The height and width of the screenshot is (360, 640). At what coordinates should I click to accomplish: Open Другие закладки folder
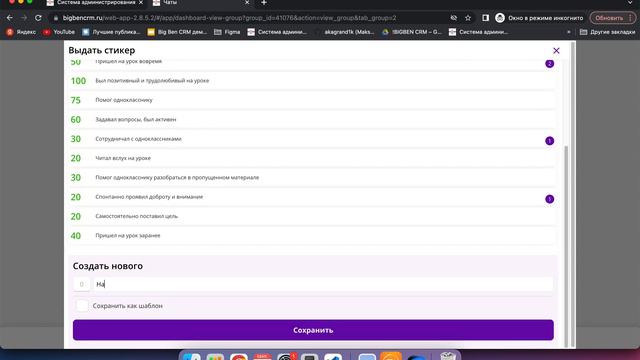point(607,32)
